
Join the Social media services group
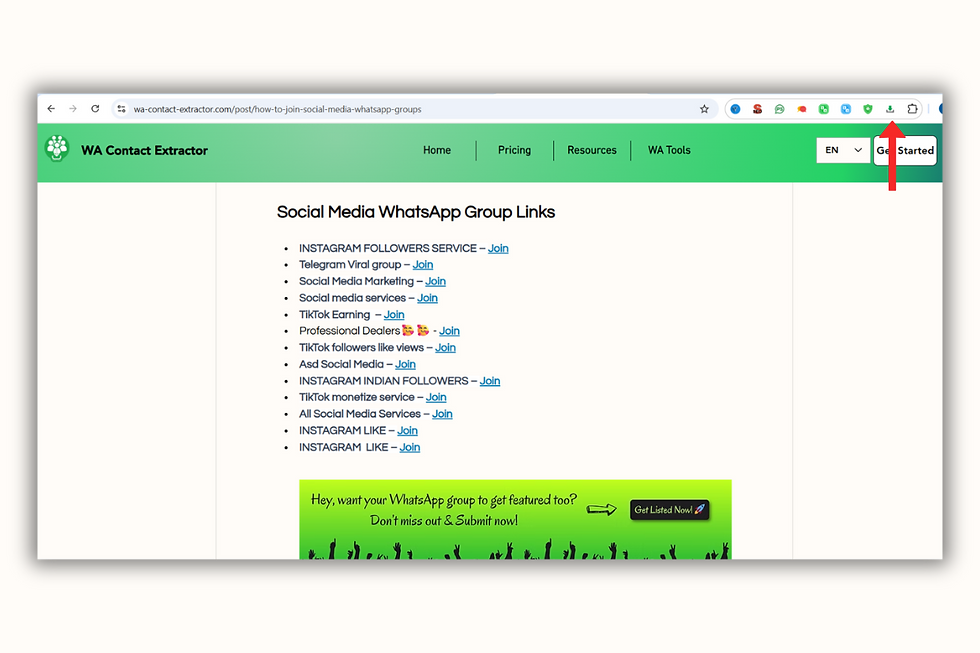(428, 297)
